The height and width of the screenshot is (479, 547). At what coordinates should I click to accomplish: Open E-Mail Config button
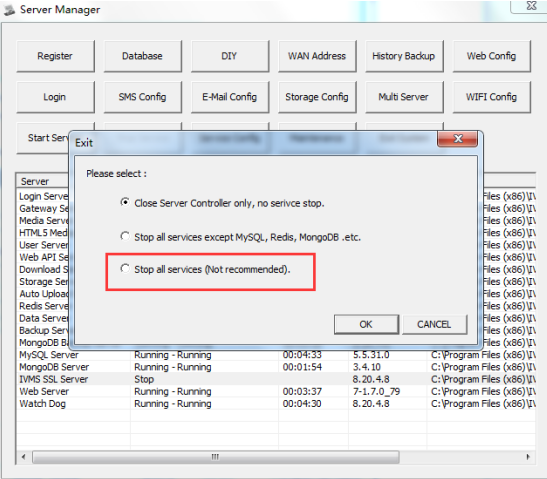tap(230, 97)
